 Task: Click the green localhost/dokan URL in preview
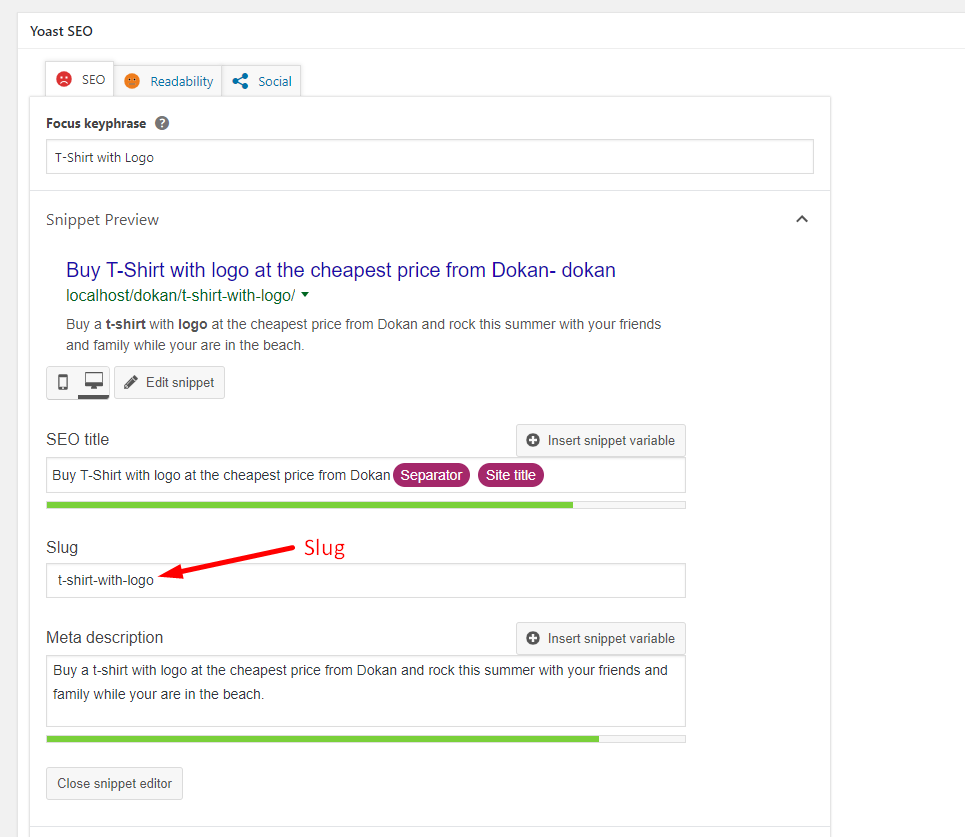(180, 295)
